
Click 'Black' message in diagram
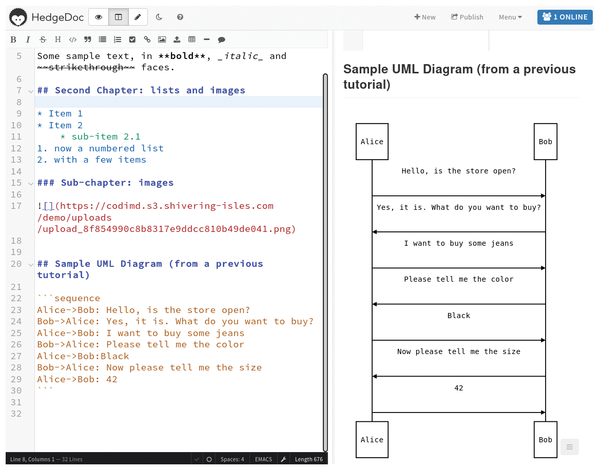(x=458, y=316)
